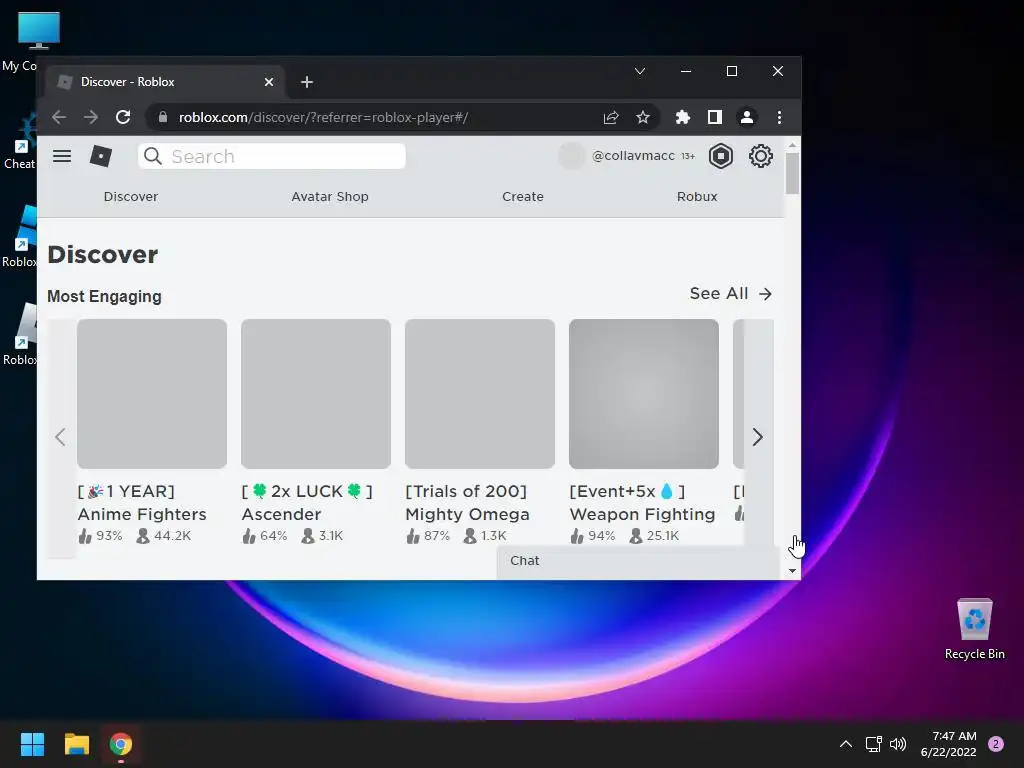Open the Windows Start menu

pos(32,744)
